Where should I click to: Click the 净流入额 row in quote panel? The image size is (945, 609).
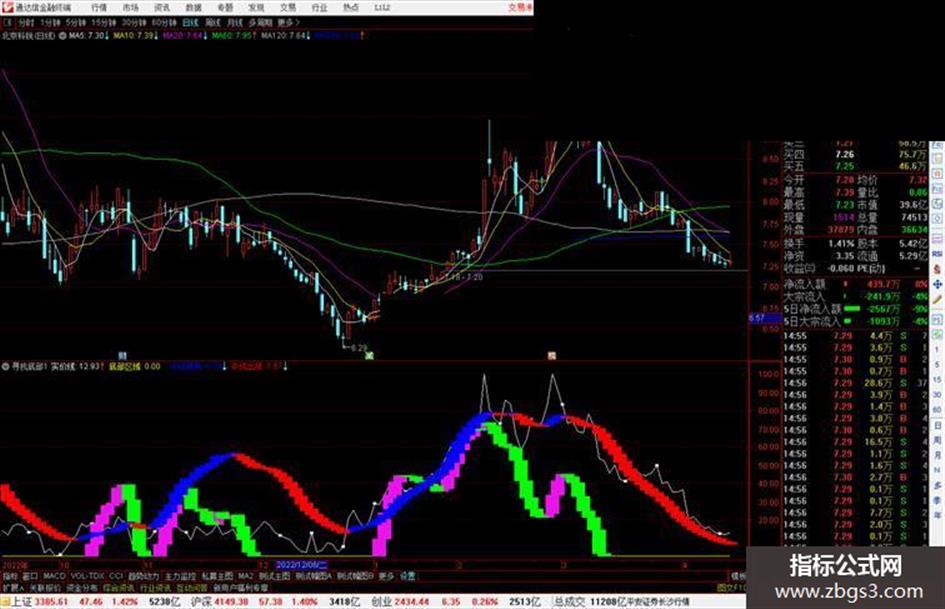[x=856, y=284]
